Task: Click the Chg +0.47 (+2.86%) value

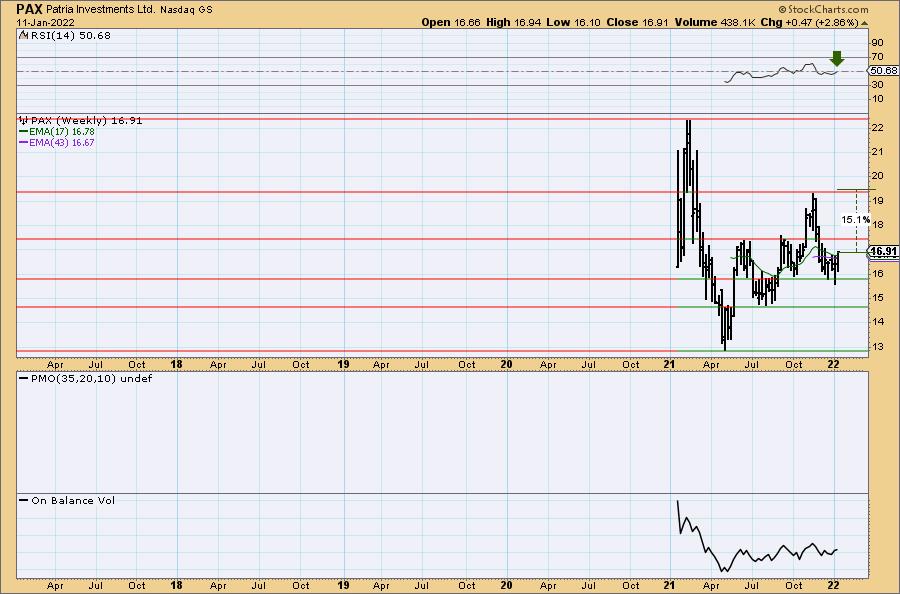Action: coord(809,22)
